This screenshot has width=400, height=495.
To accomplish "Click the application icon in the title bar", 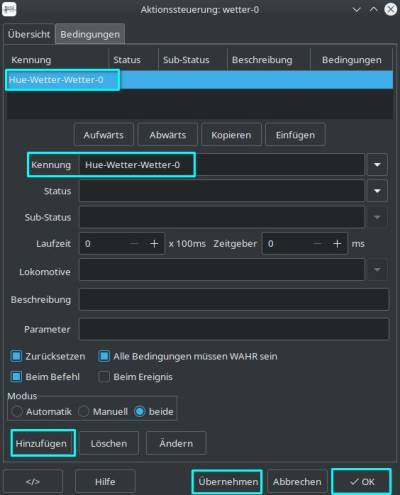I will [9, 9].
